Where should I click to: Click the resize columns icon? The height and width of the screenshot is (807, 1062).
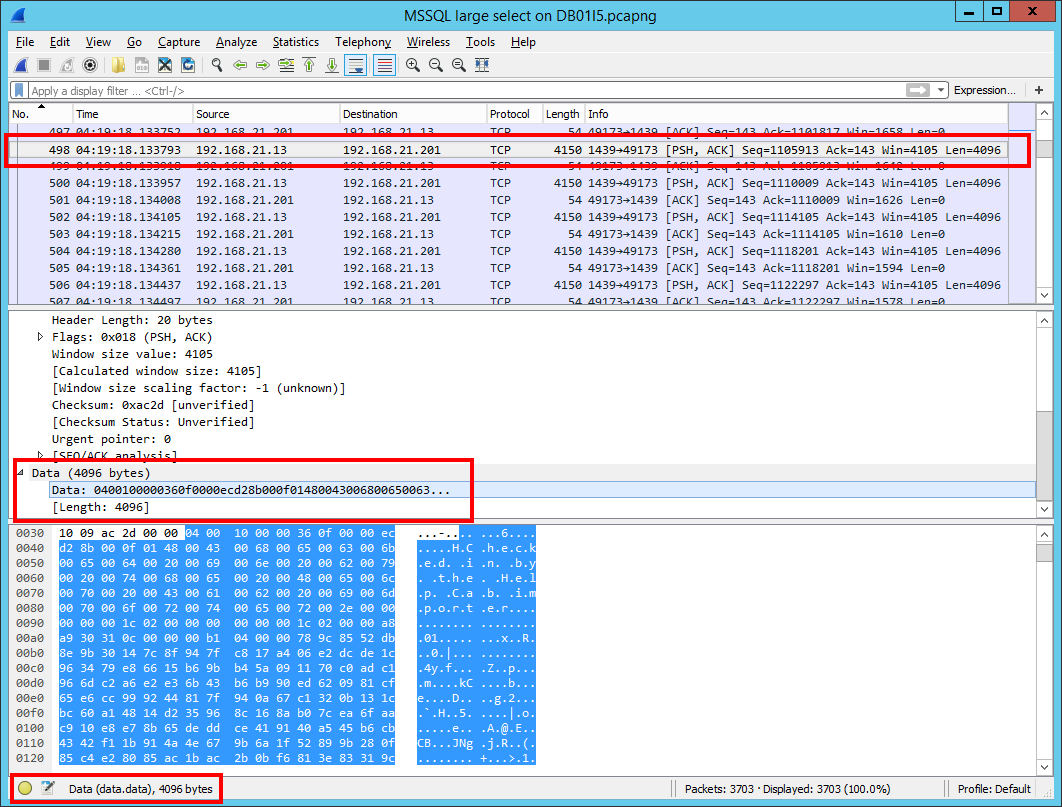(x=482, y=65)
